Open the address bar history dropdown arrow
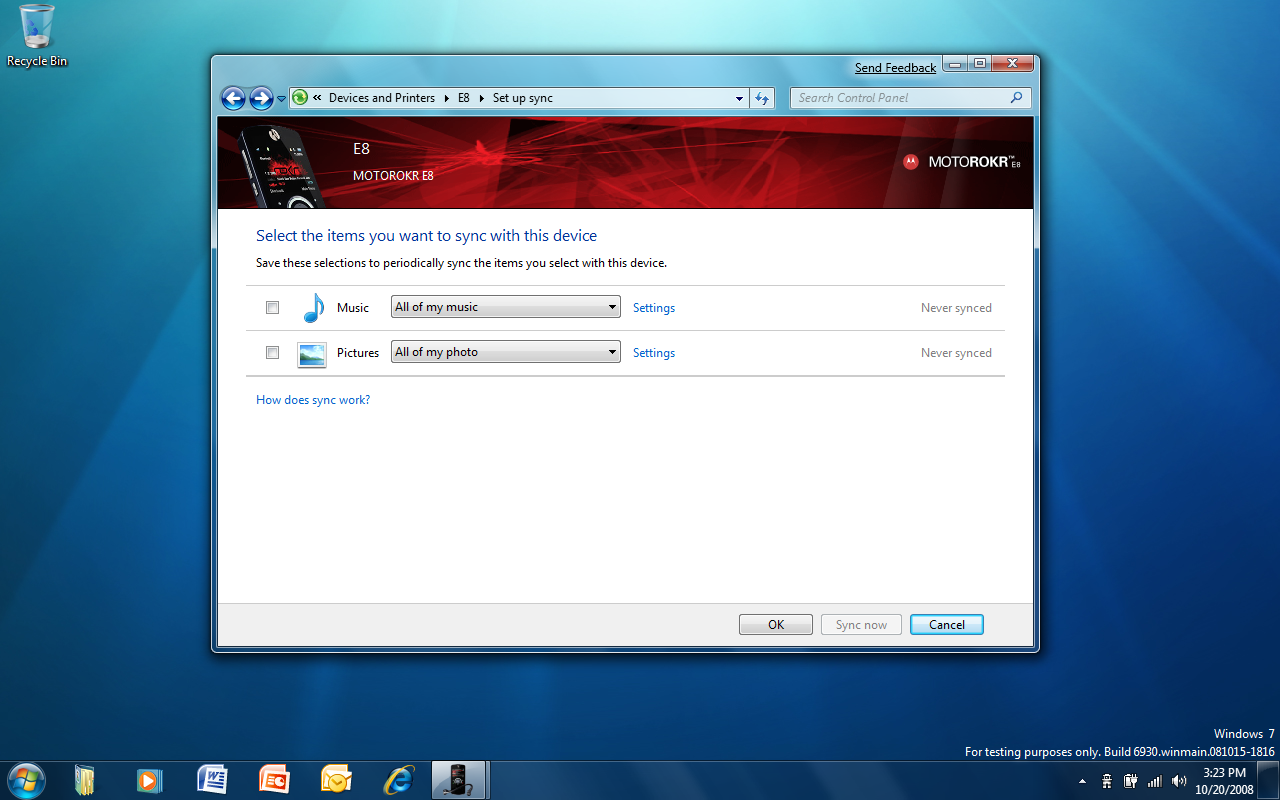The image size is (1280, 800). click(740, 98)
